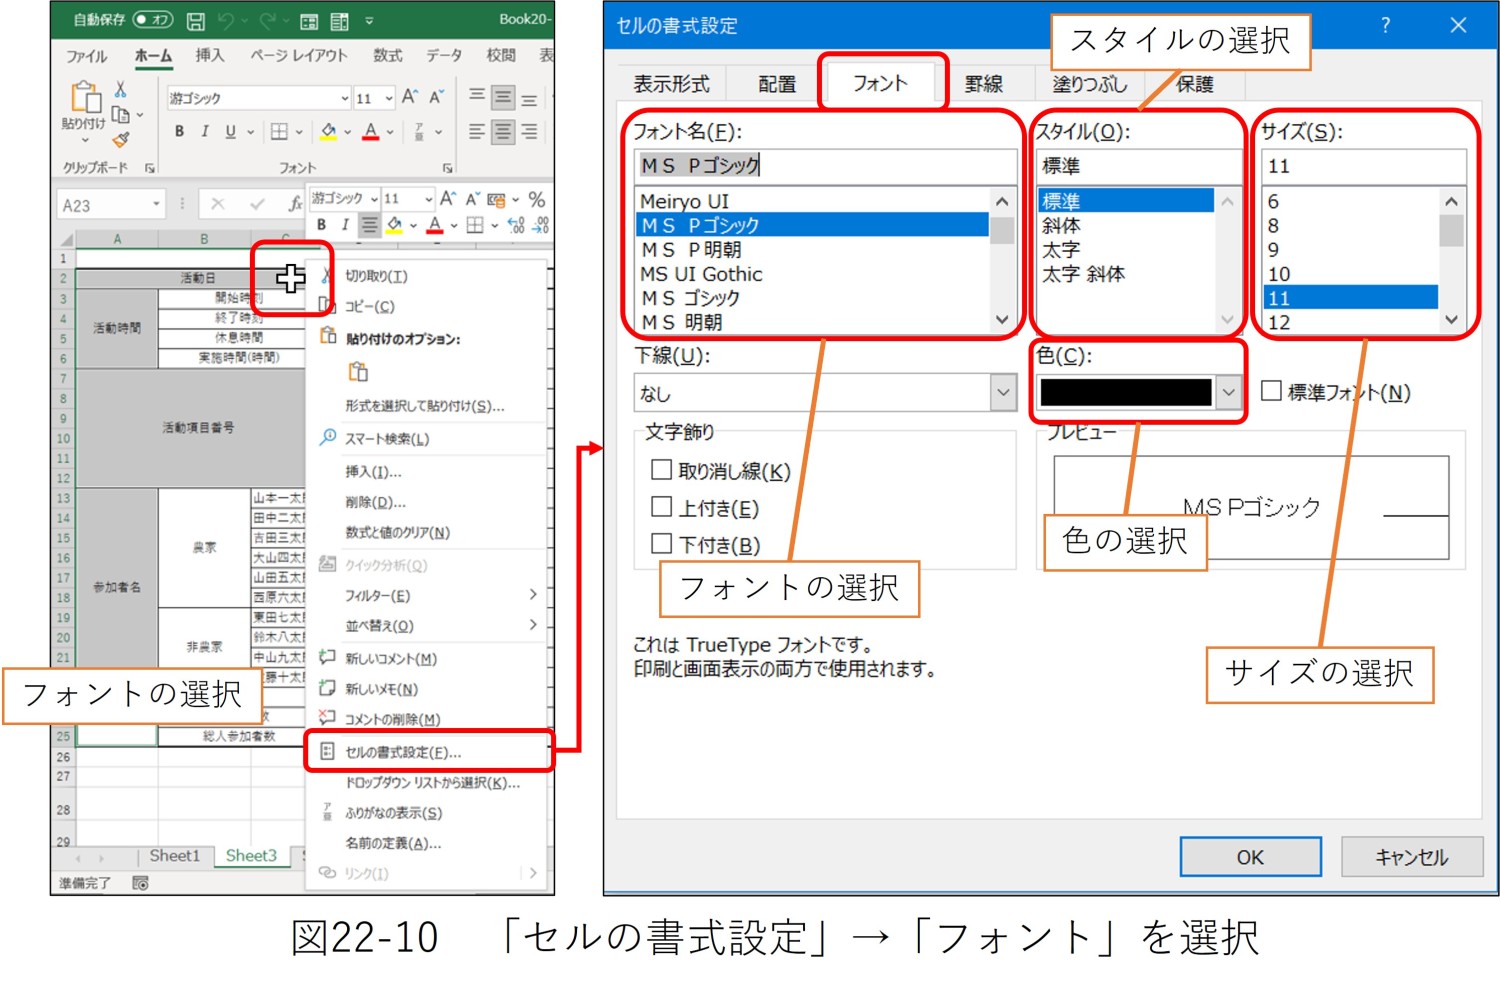Click the Paste Options clipboard icon
Viewport: 1500px width, 989px height.
(358, 372)
